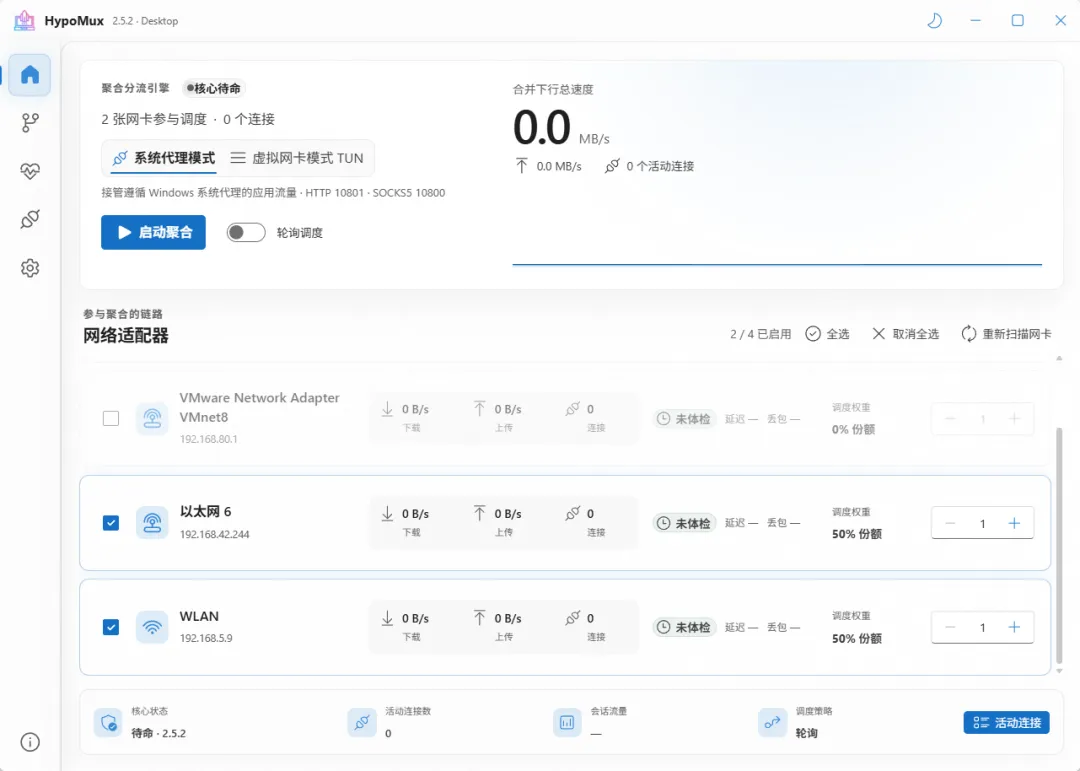This screenshot has width=1080, height=771.
Task: Click the 未体检 badge for VMnet8
Action: 685,418
